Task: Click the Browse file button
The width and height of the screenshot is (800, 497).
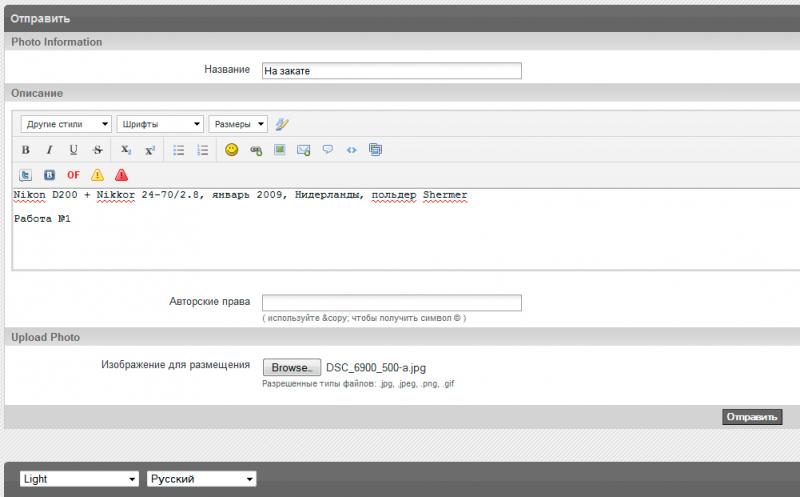Action: pyautogui.click(x=292, y=367)
